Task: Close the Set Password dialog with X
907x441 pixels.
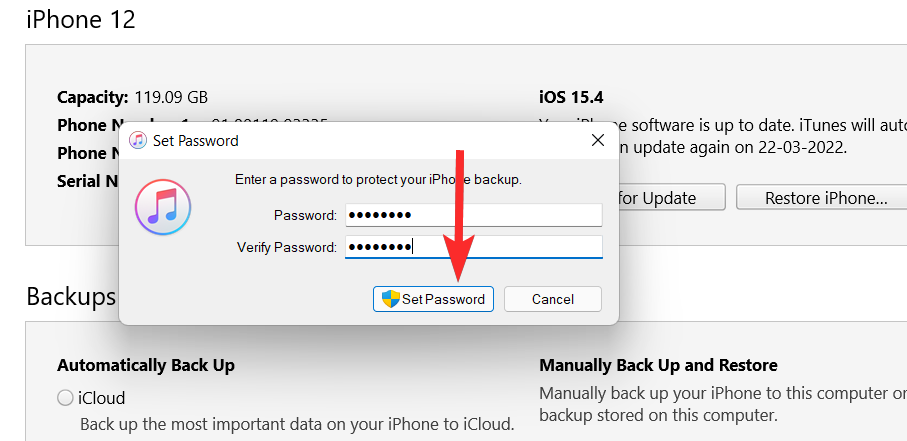Action: point(598,140)
